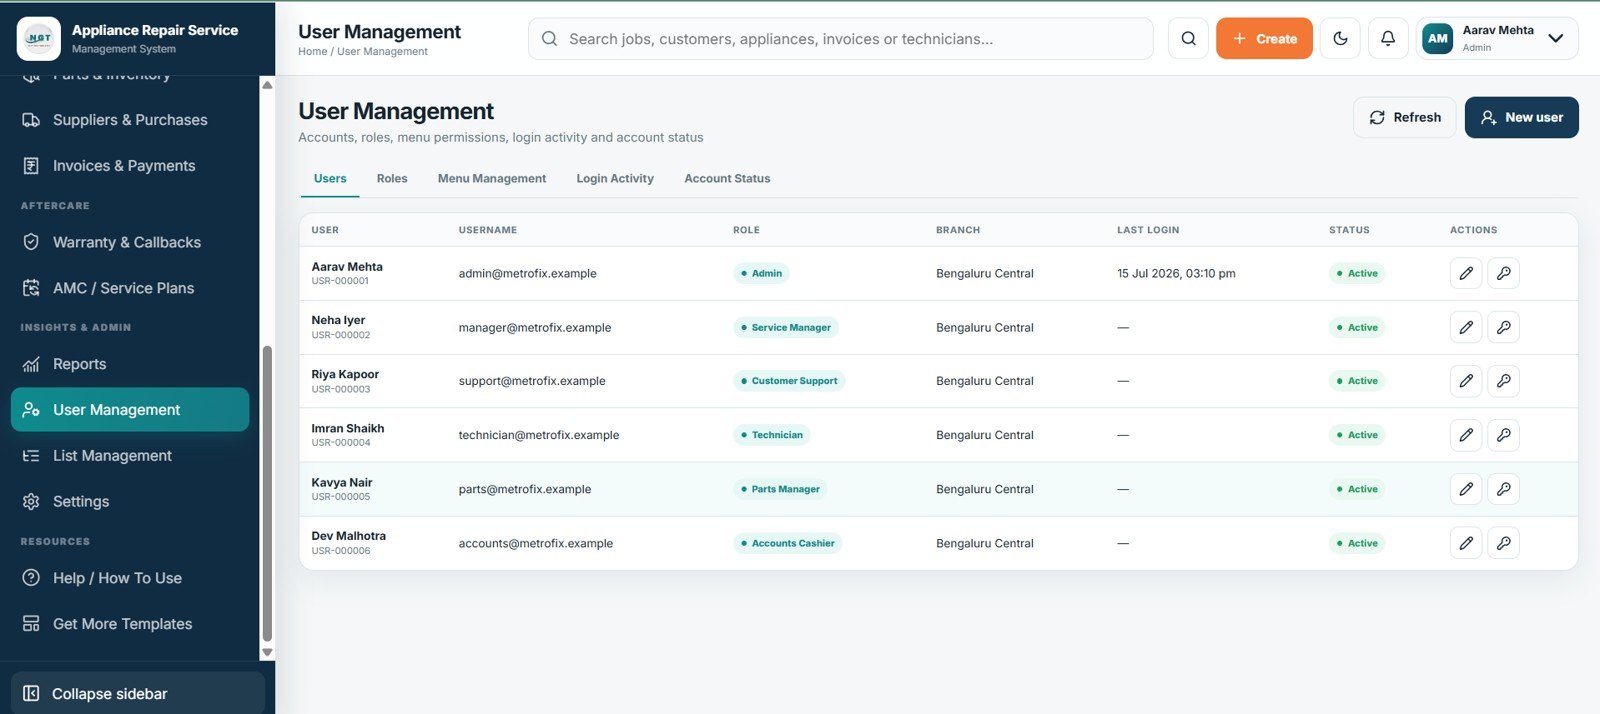Click manager@metrofix.example username
1600x714 pixels.
click(x=534, y=328)
